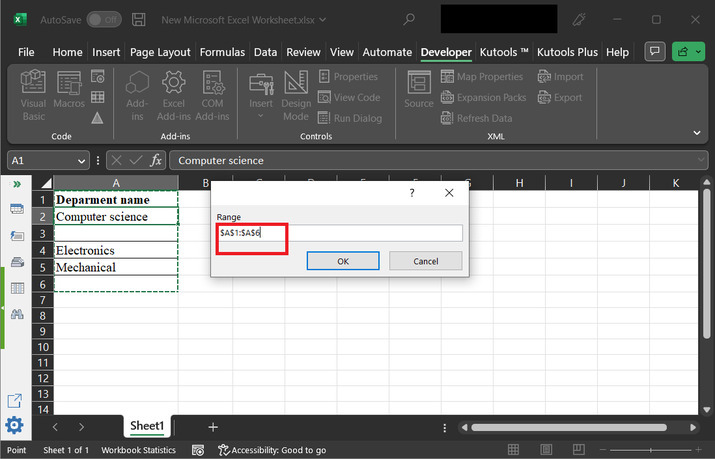Click Map Properties

pyautogui.click(x=482, y=77)
